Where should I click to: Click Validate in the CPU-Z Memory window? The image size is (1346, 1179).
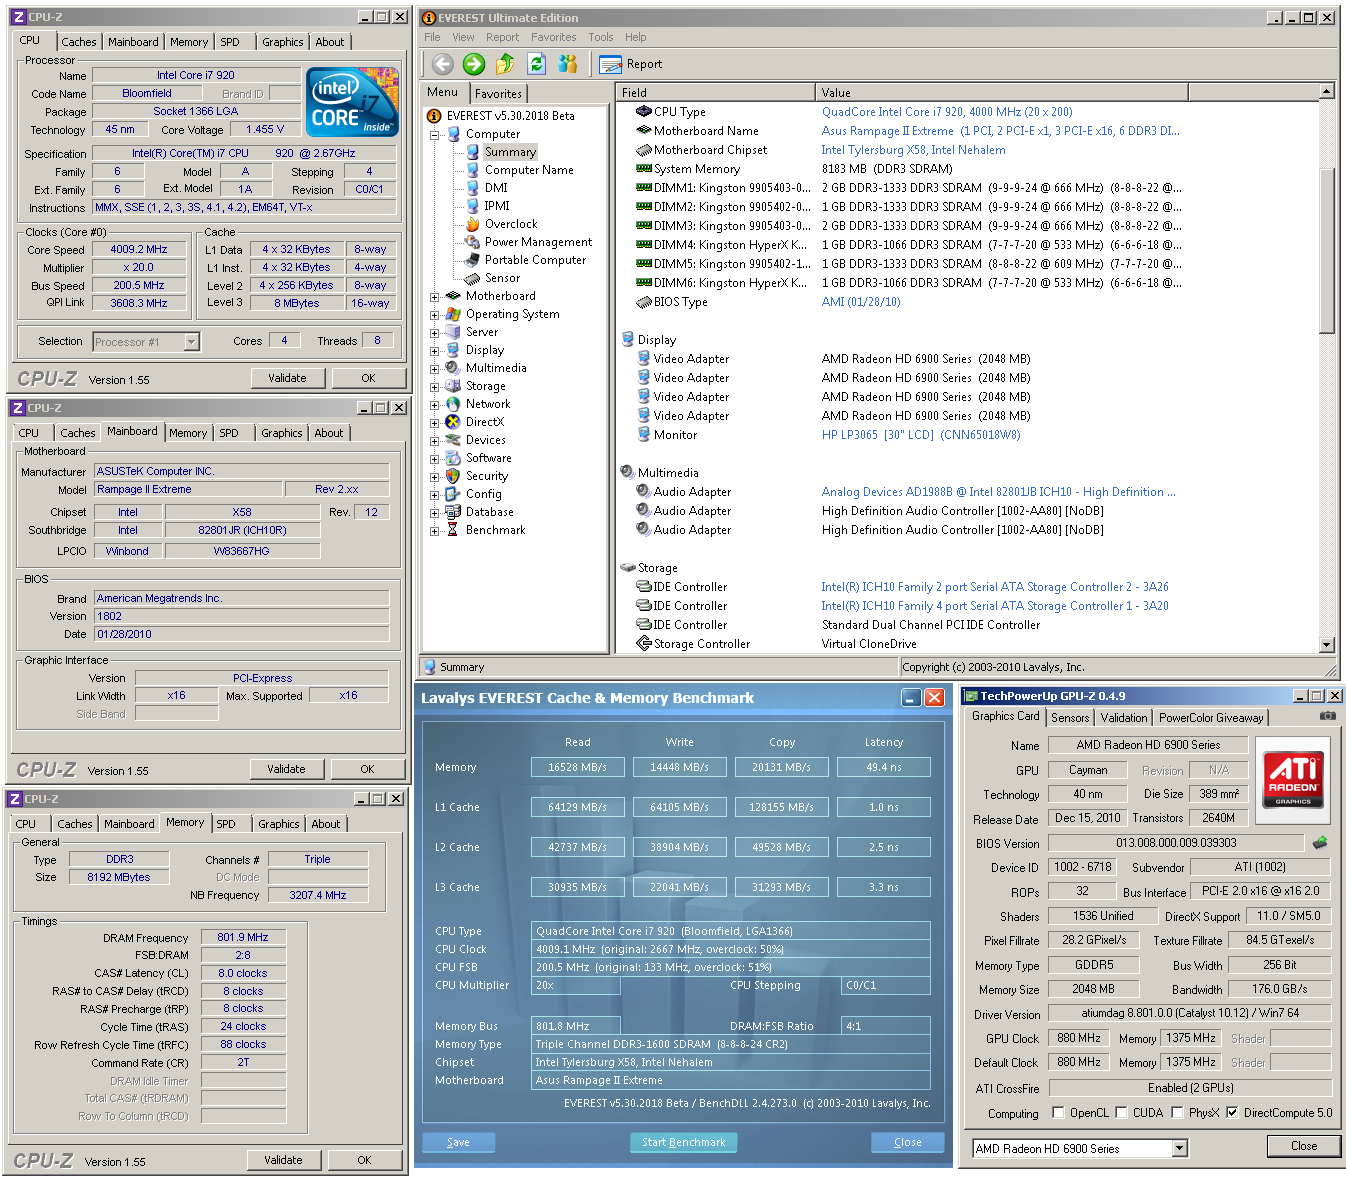coord(283,1160)
